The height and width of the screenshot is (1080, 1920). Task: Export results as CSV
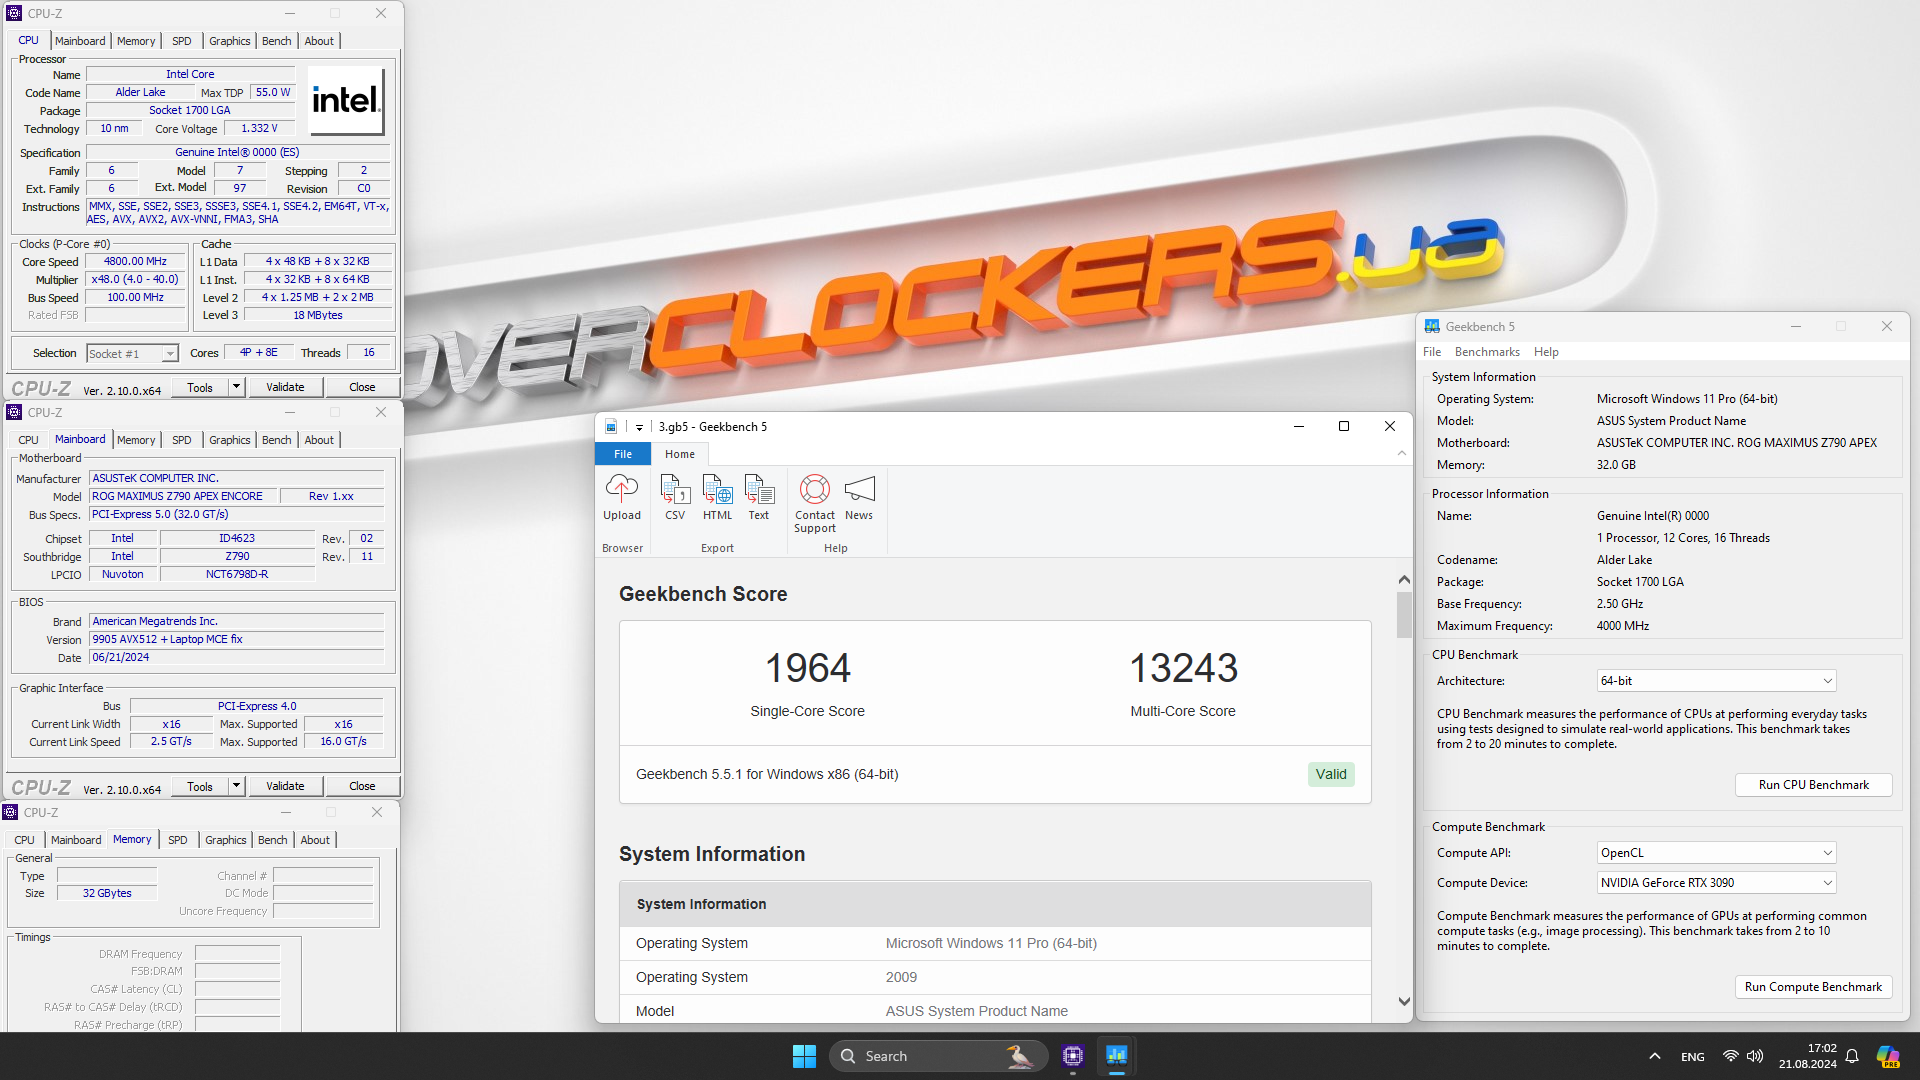675,498
